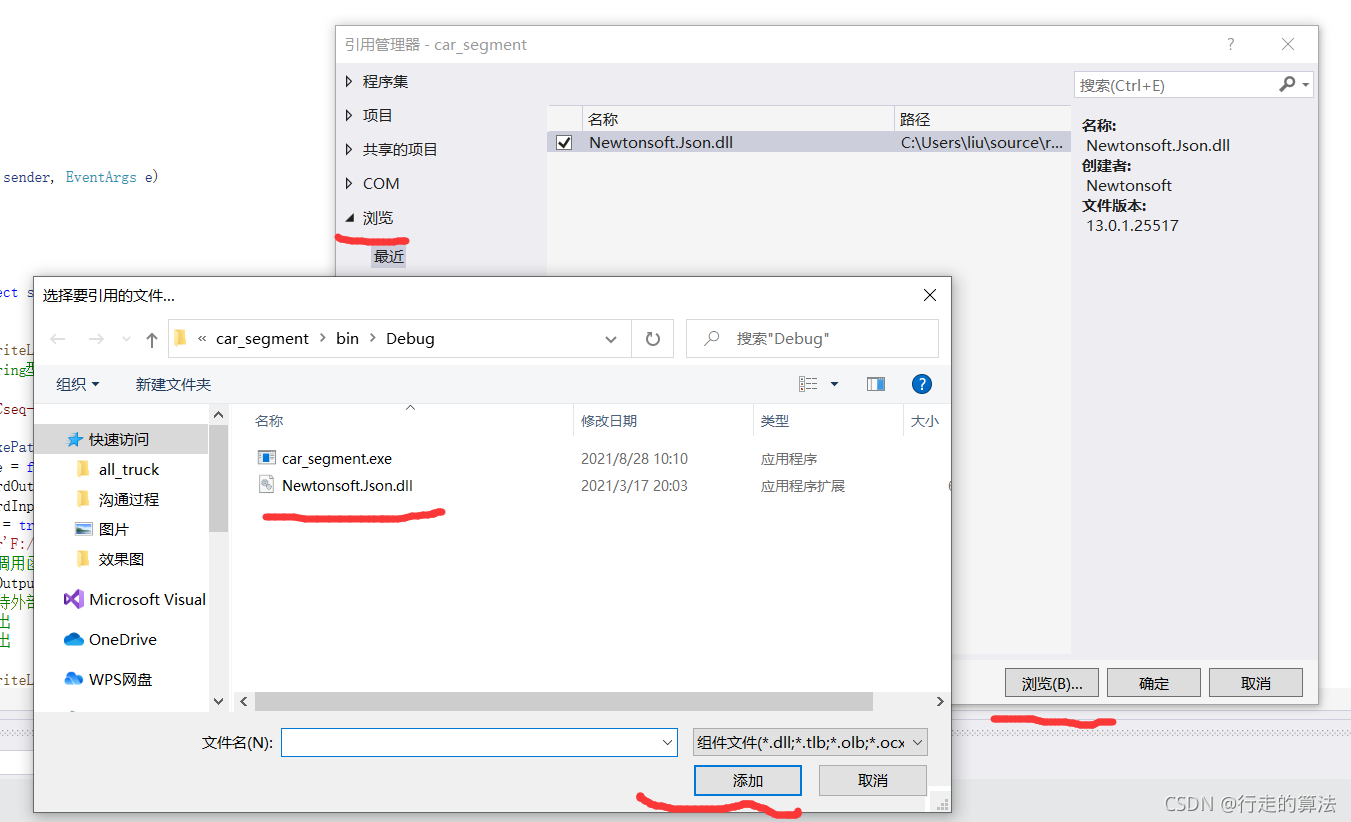
Task: Uncheck the Newtonsoft.Json.dll reference checkbox
Action: click(564, 142)
